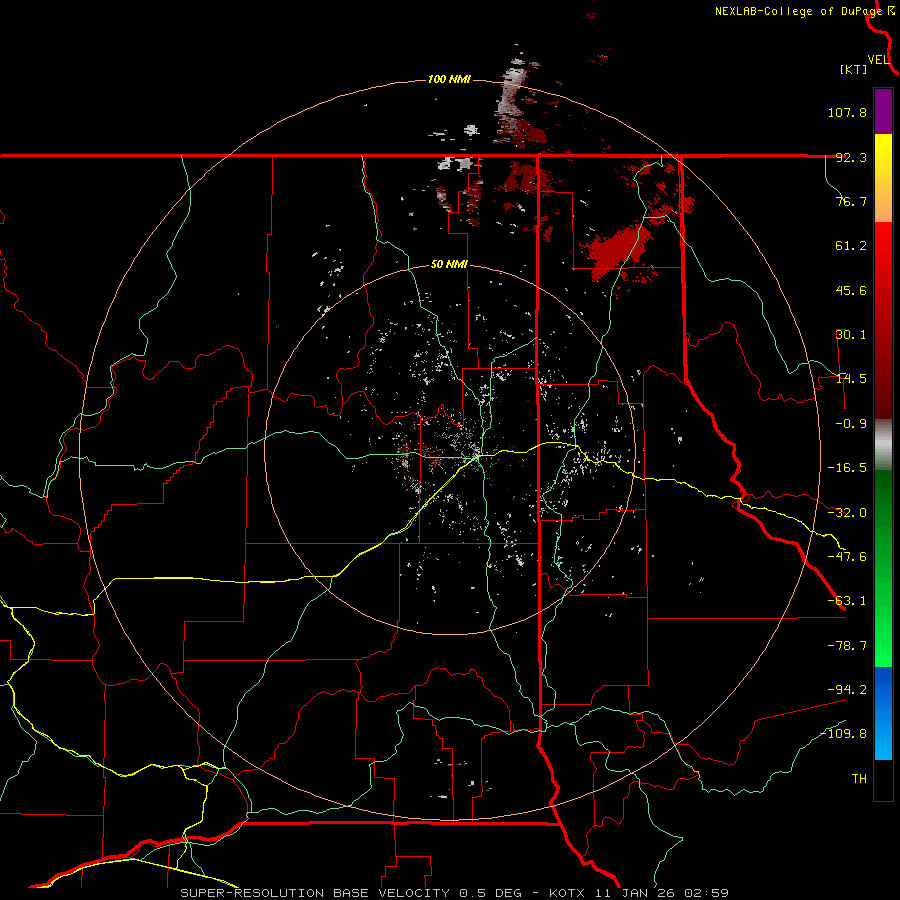Click the -63.1 scale value
Screen dimensions: 900x900
(x=847, y=601)
